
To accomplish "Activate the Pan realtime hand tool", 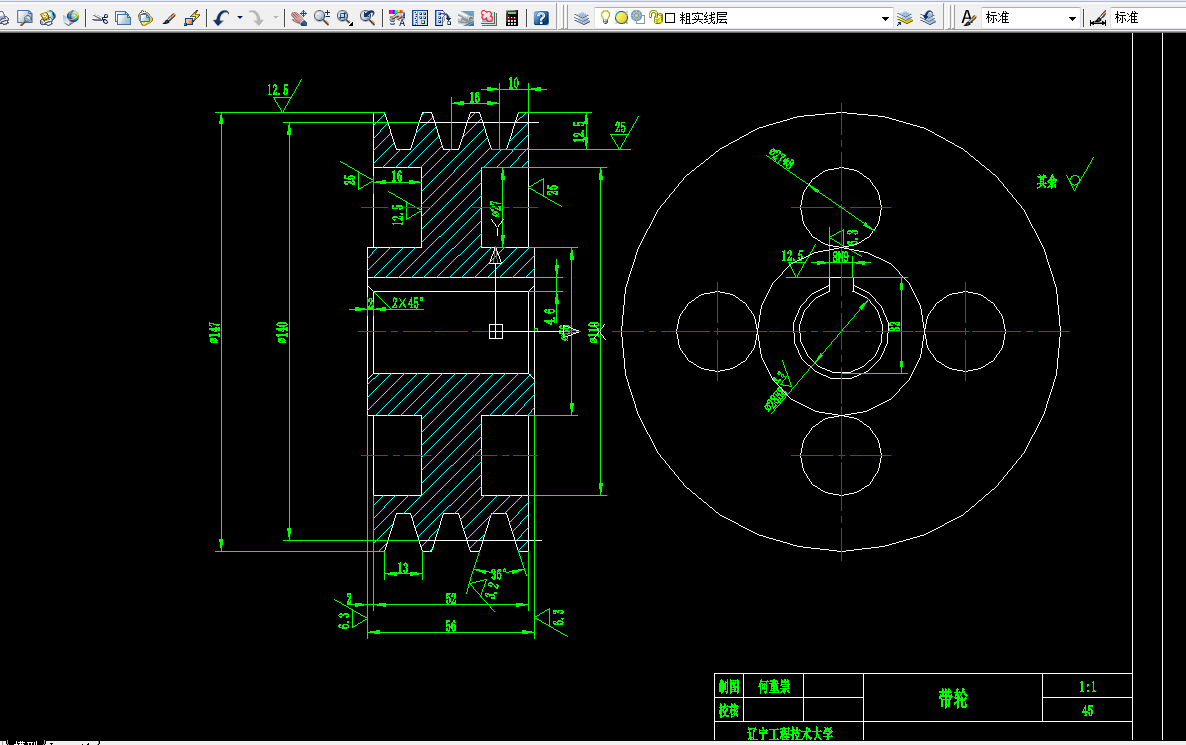I will click(x=299, y=17).
